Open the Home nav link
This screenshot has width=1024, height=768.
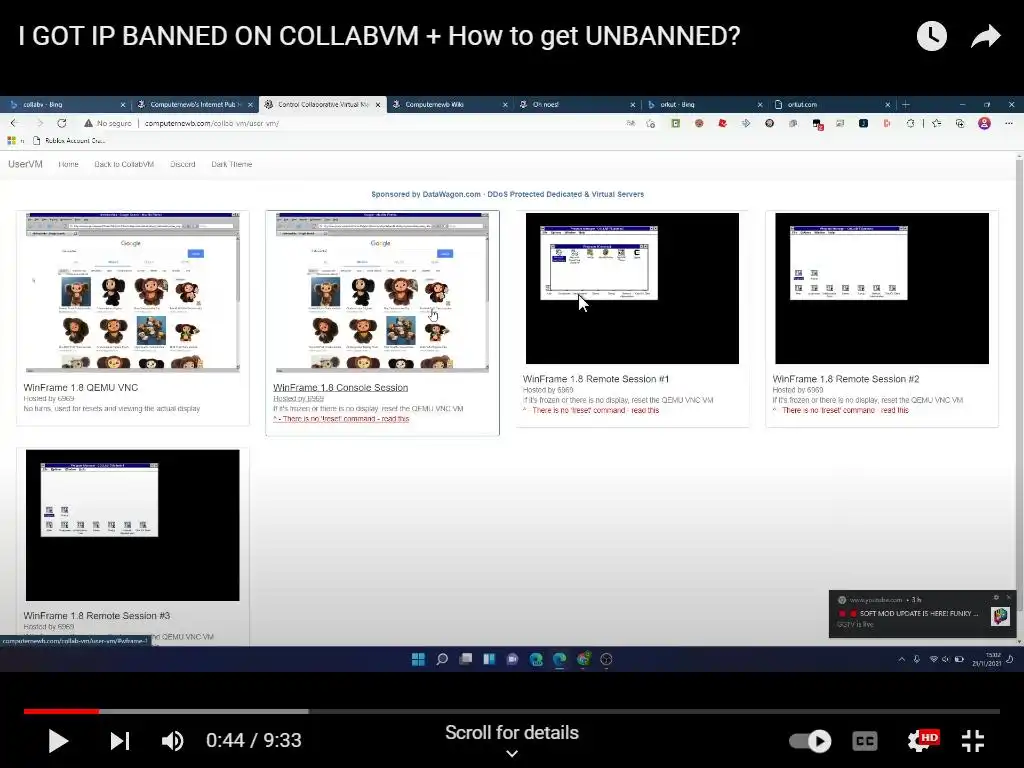click(68, 164)
